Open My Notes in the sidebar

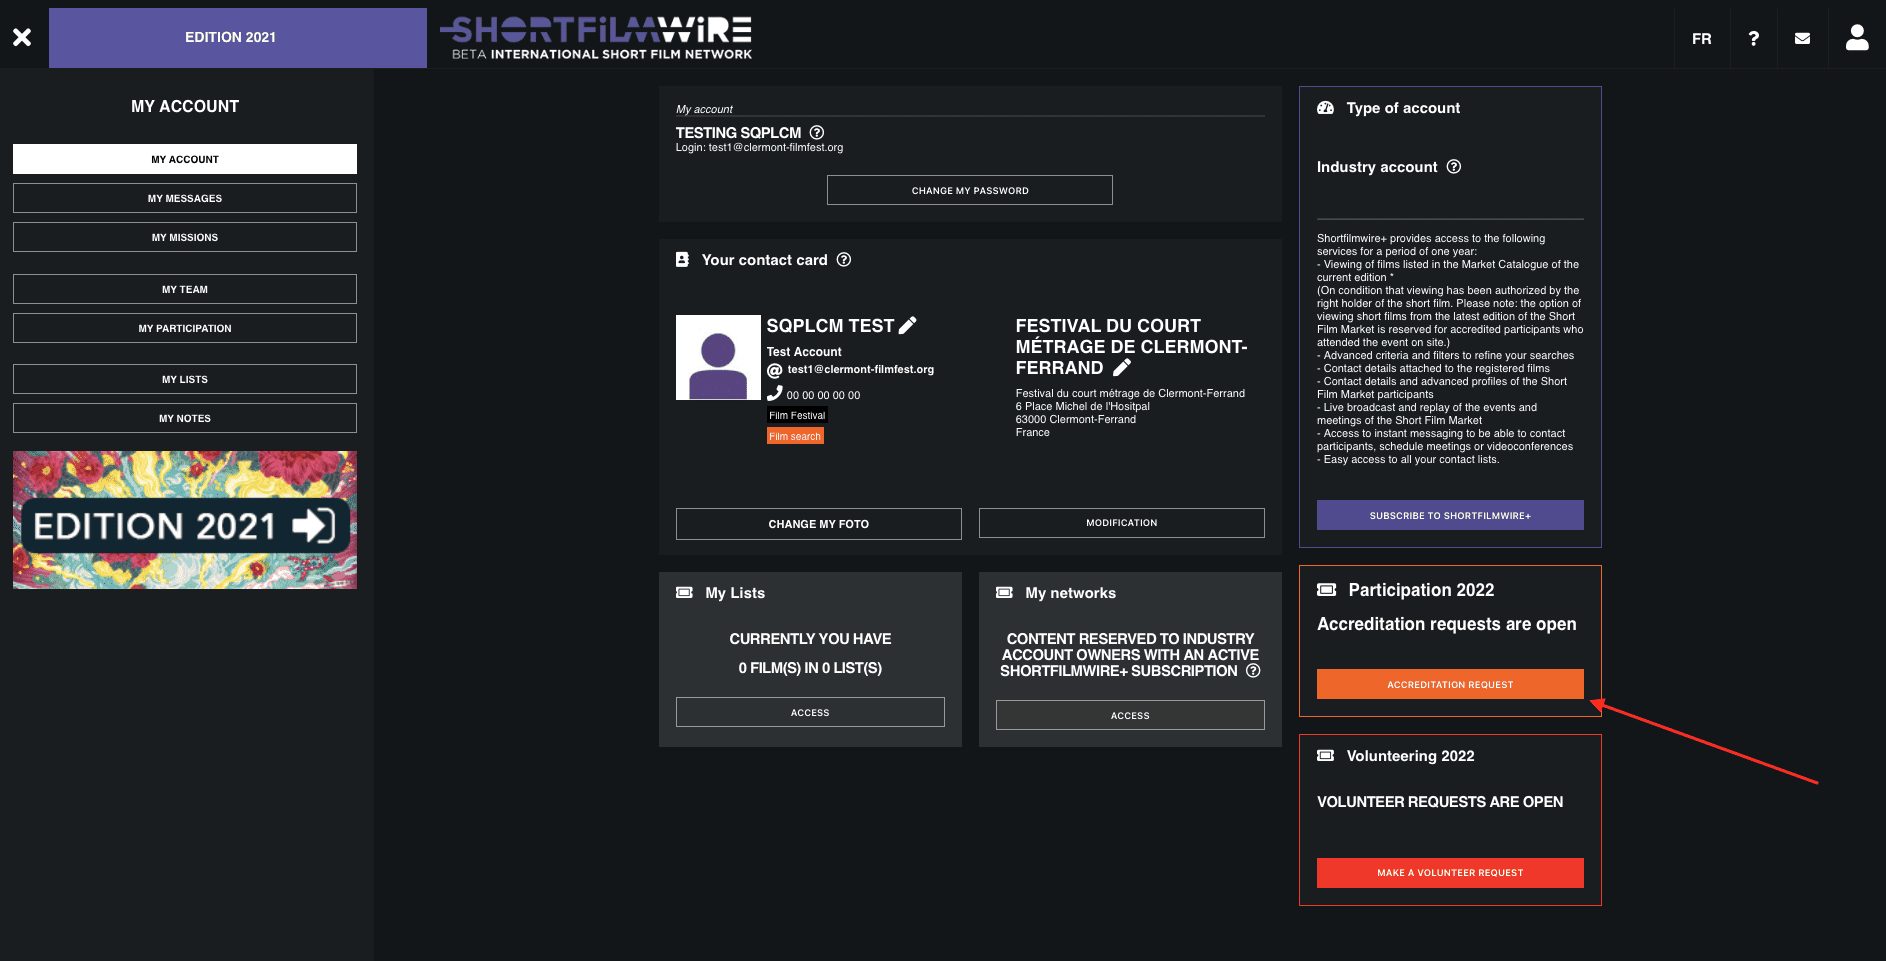(x=185, y=418)
